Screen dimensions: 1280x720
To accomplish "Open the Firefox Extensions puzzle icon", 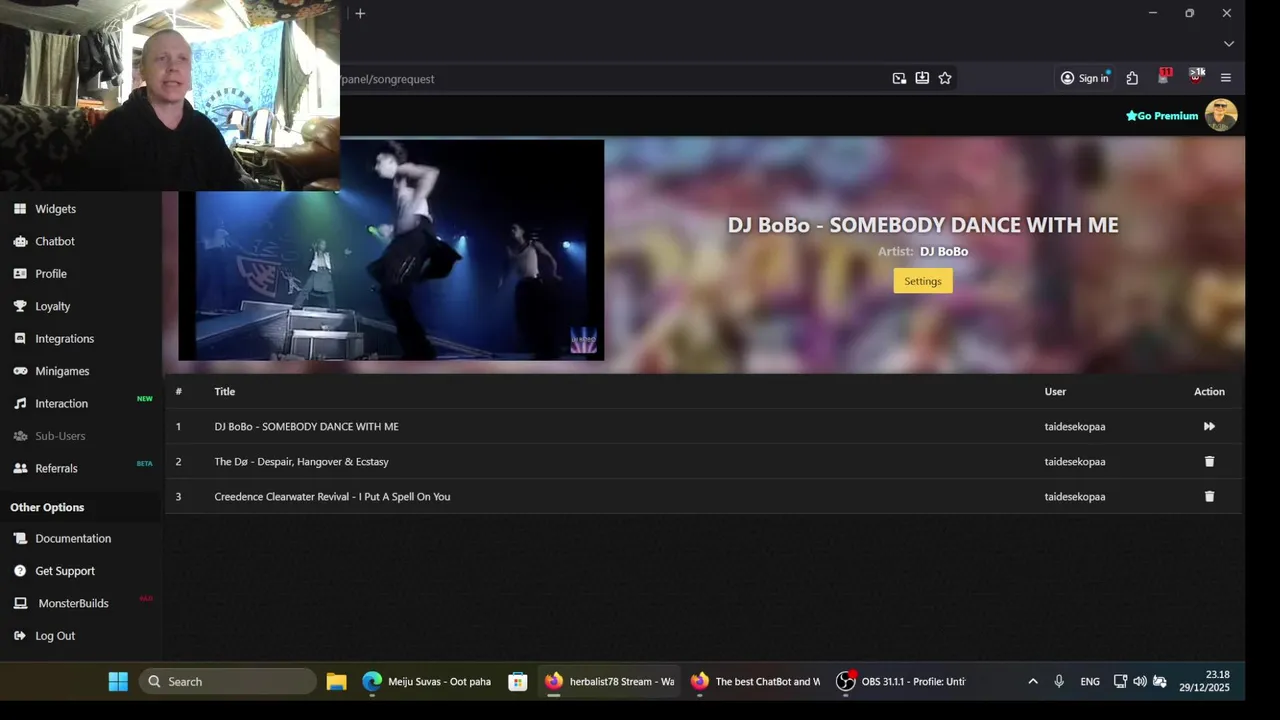I will point(1132,78).
